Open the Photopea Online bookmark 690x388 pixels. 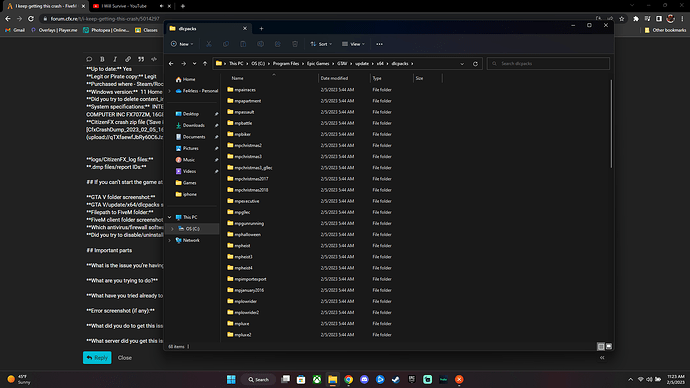[106, 30]
